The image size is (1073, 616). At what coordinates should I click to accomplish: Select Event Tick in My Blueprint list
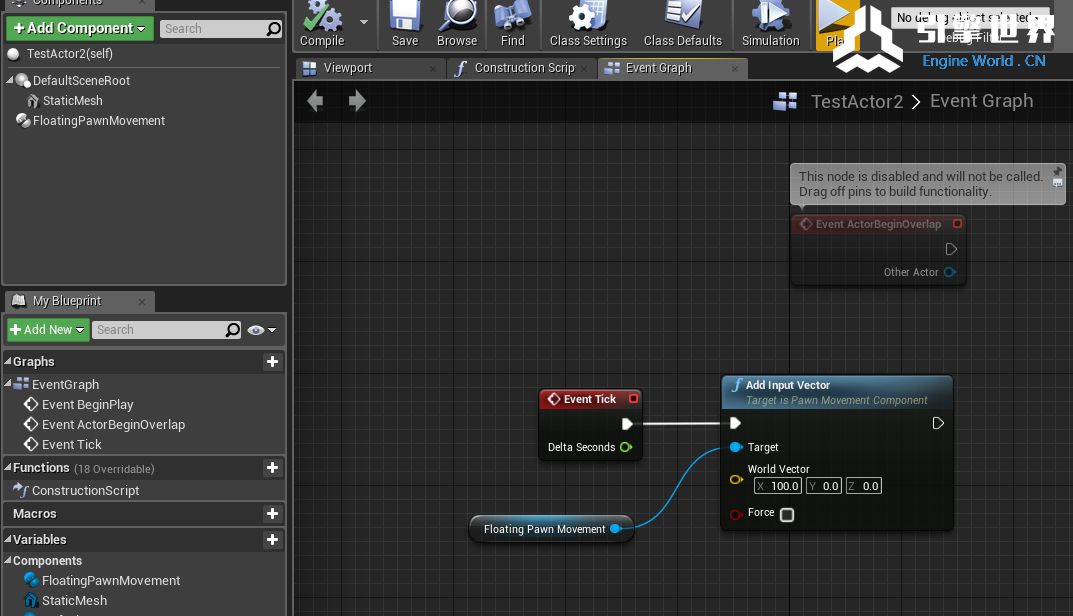pyautogui.click(x=71, y=444)
